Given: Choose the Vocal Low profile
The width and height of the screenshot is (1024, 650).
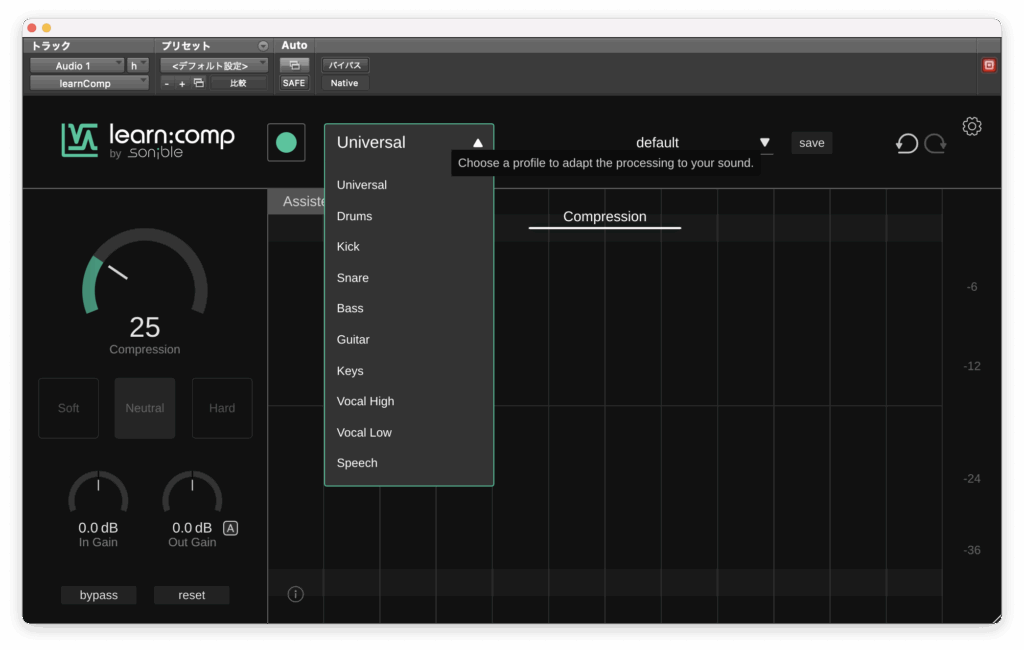Looking at the screenshot, I should pos(409,432).
